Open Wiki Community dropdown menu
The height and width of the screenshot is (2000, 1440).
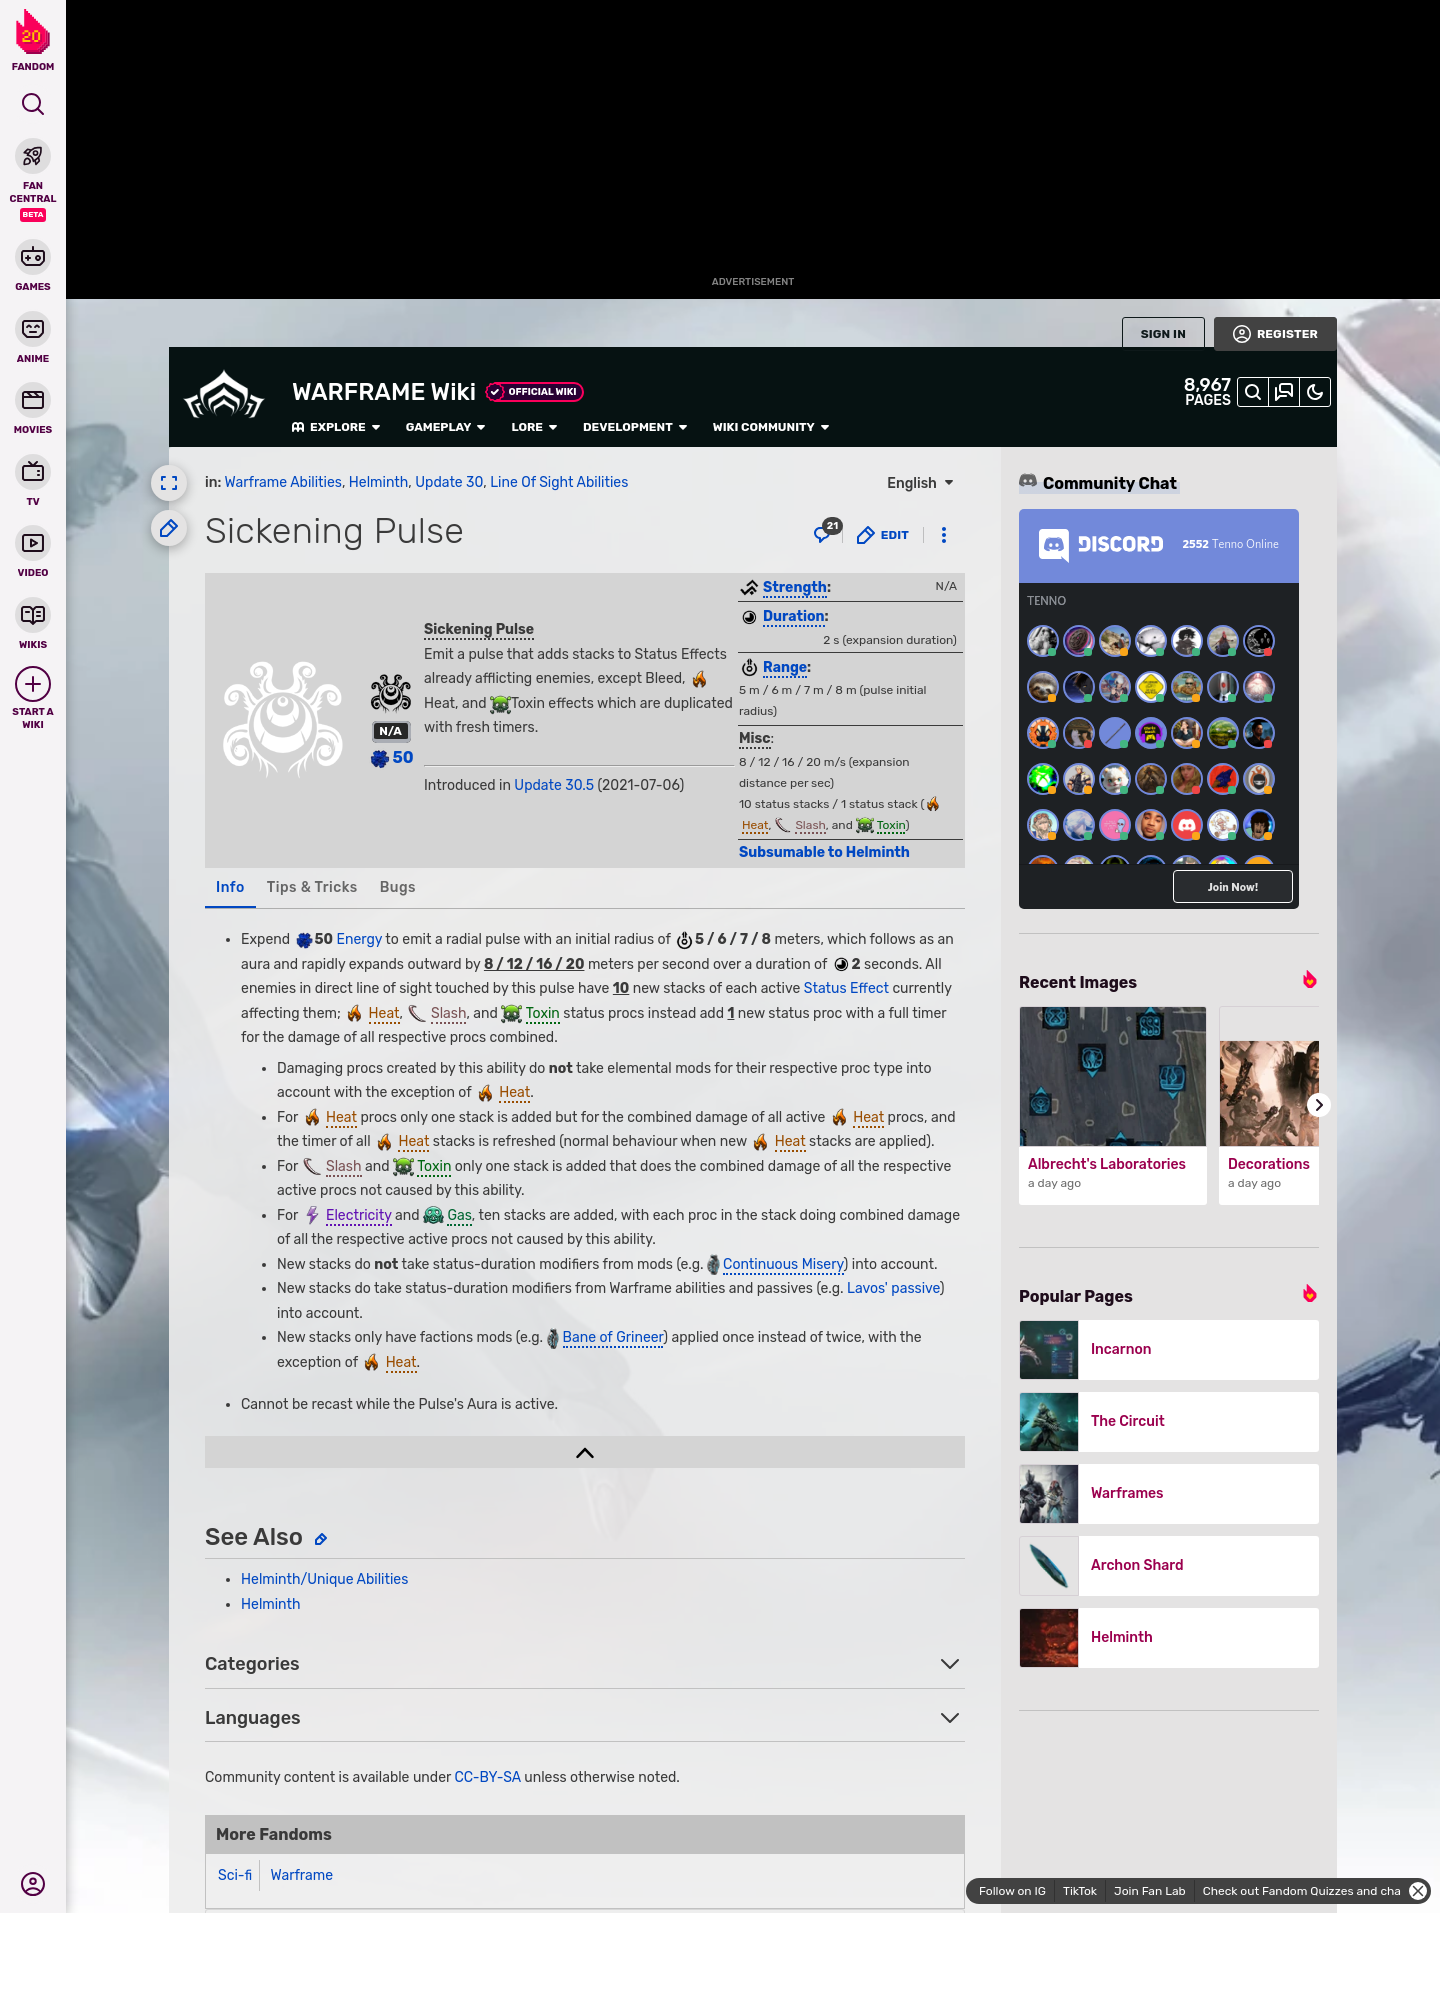point(771,427)
